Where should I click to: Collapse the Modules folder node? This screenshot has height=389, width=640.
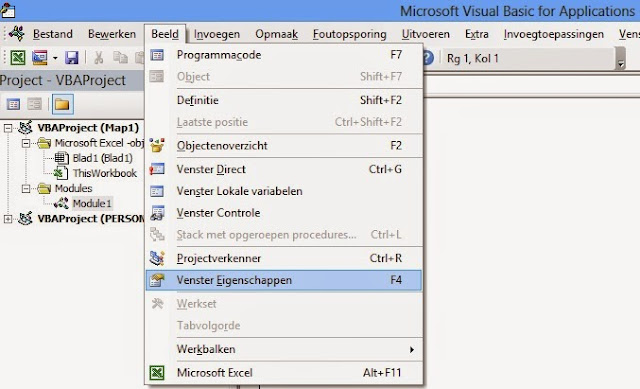point(26,189)
